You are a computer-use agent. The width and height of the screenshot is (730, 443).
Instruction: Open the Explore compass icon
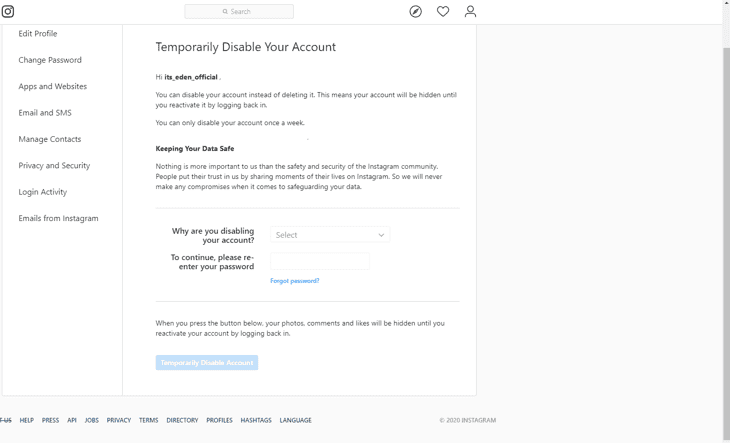415,11
